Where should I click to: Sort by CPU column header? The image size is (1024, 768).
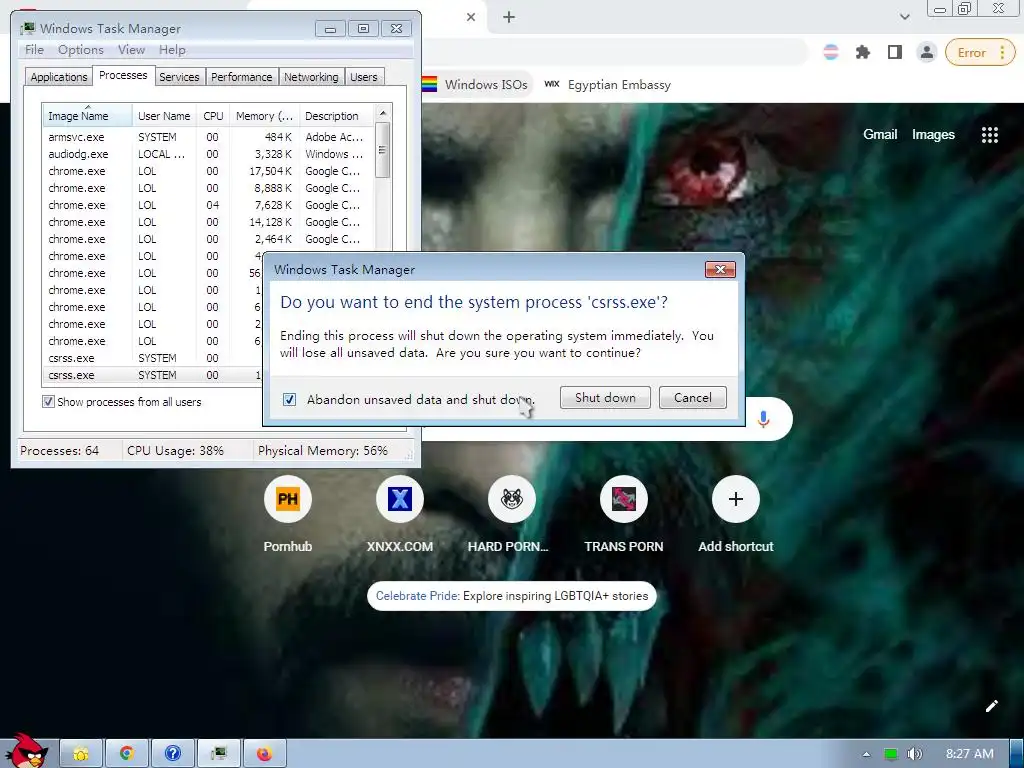tap(213, 116)
